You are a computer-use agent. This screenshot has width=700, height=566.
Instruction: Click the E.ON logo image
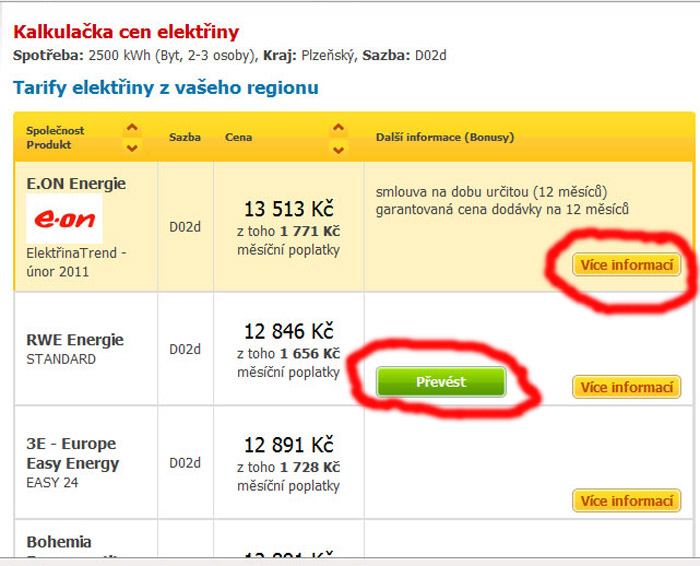[65, 219]
